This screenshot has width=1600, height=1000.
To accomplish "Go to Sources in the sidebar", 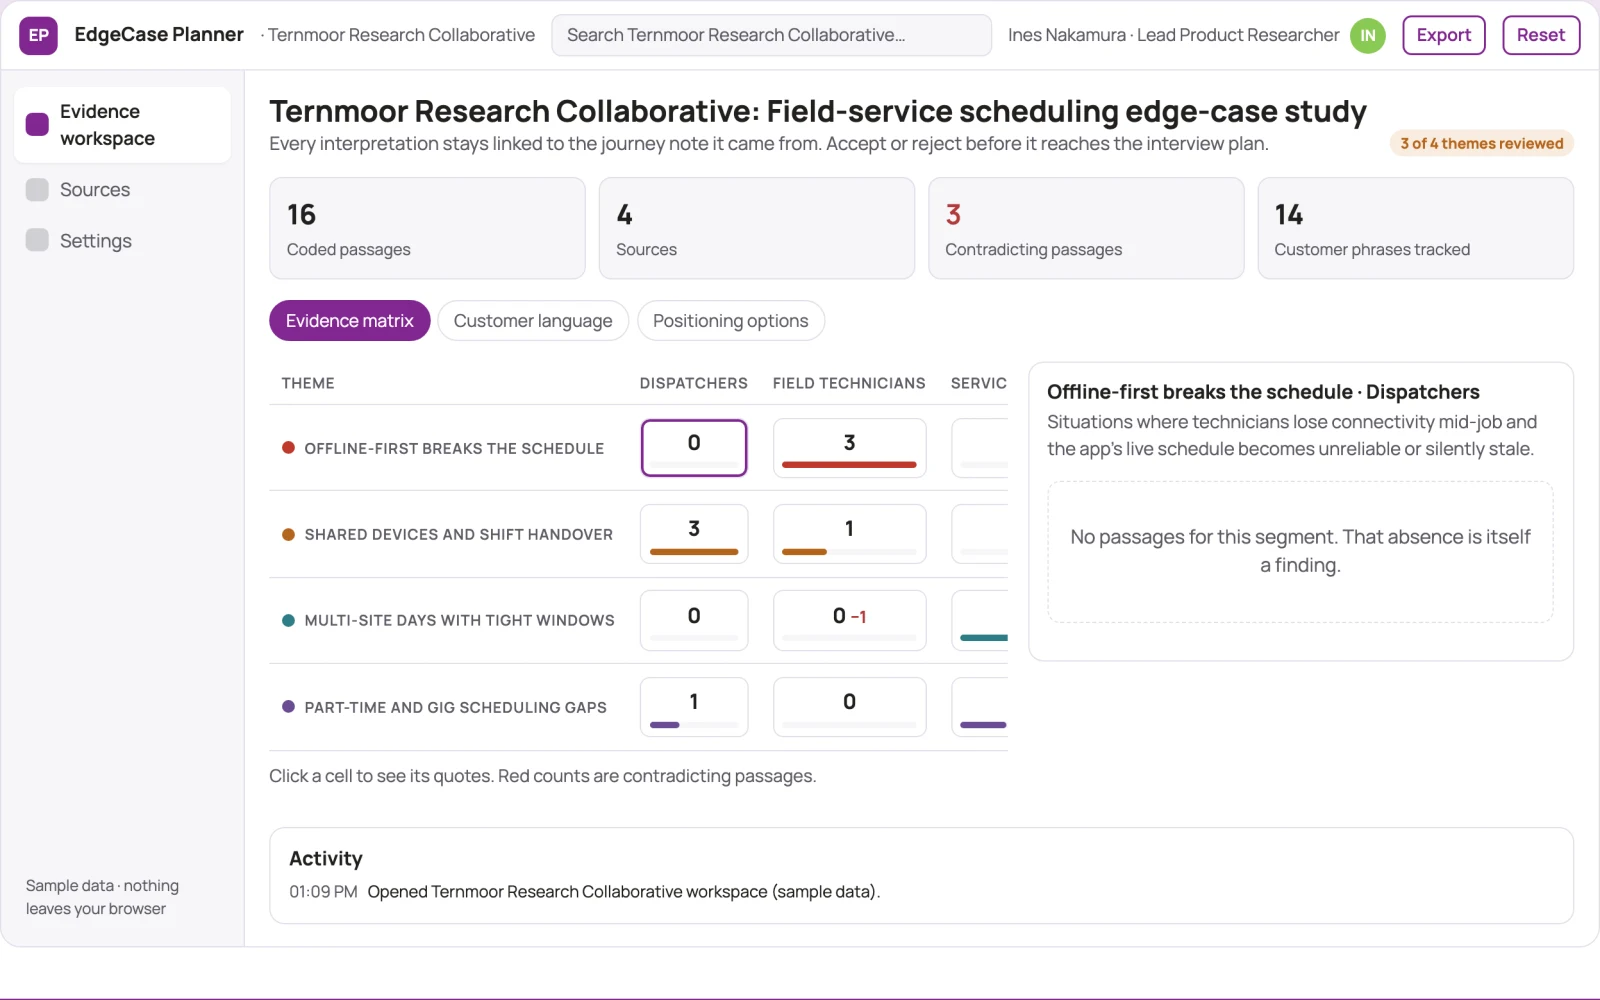I will (x=122, y=189).
